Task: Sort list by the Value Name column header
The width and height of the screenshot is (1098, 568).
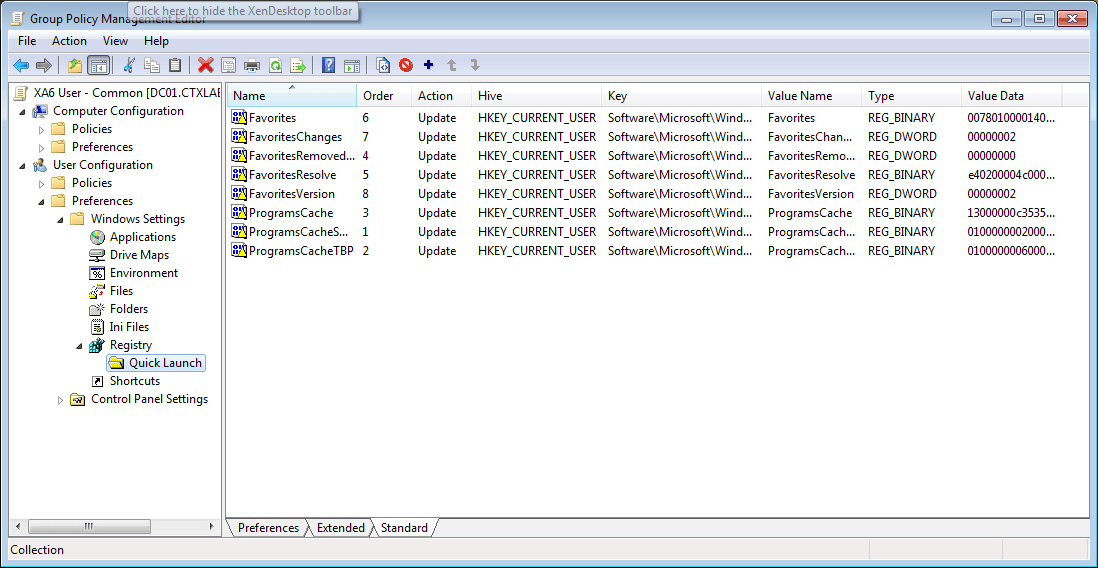Action: coord(812,96)
